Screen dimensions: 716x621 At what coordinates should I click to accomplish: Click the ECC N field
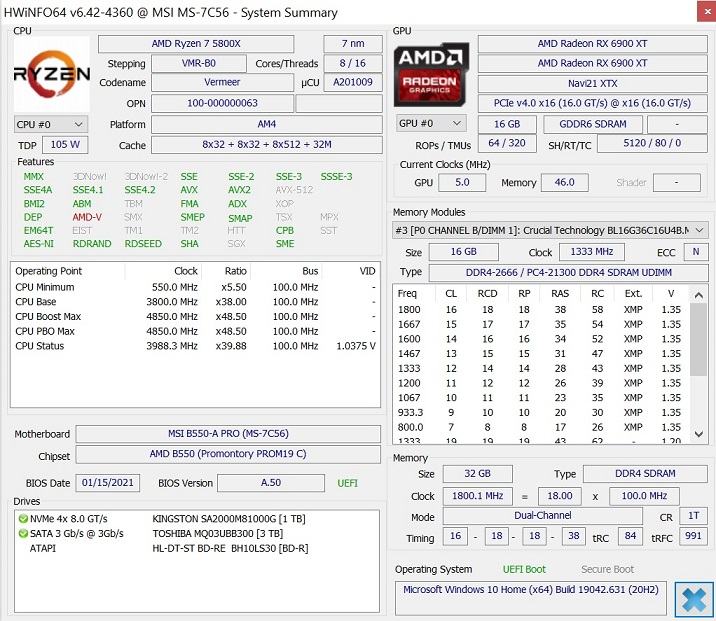pos(696,252)
